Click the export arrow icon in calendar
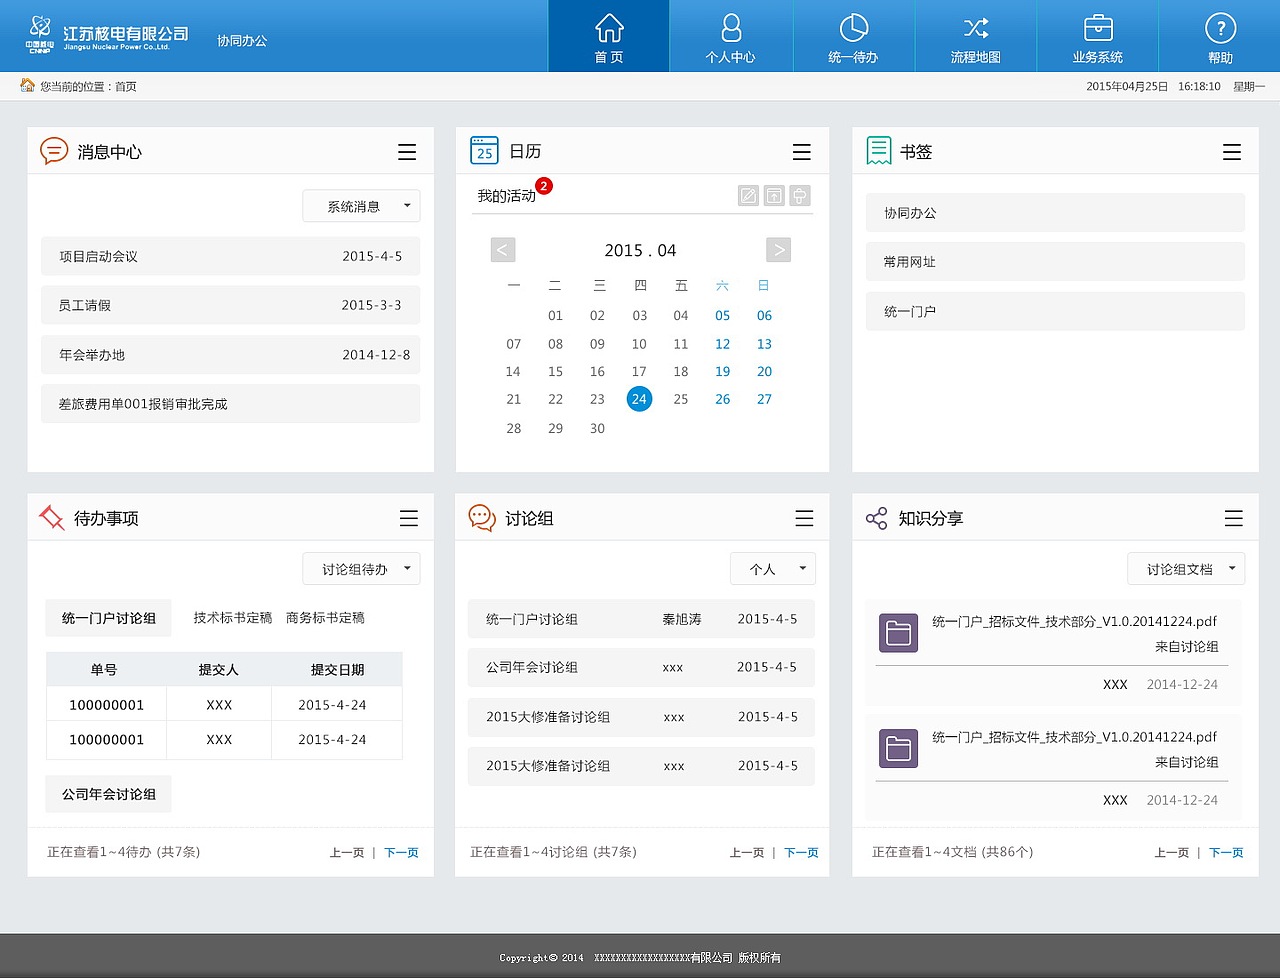 coord(774,196)
